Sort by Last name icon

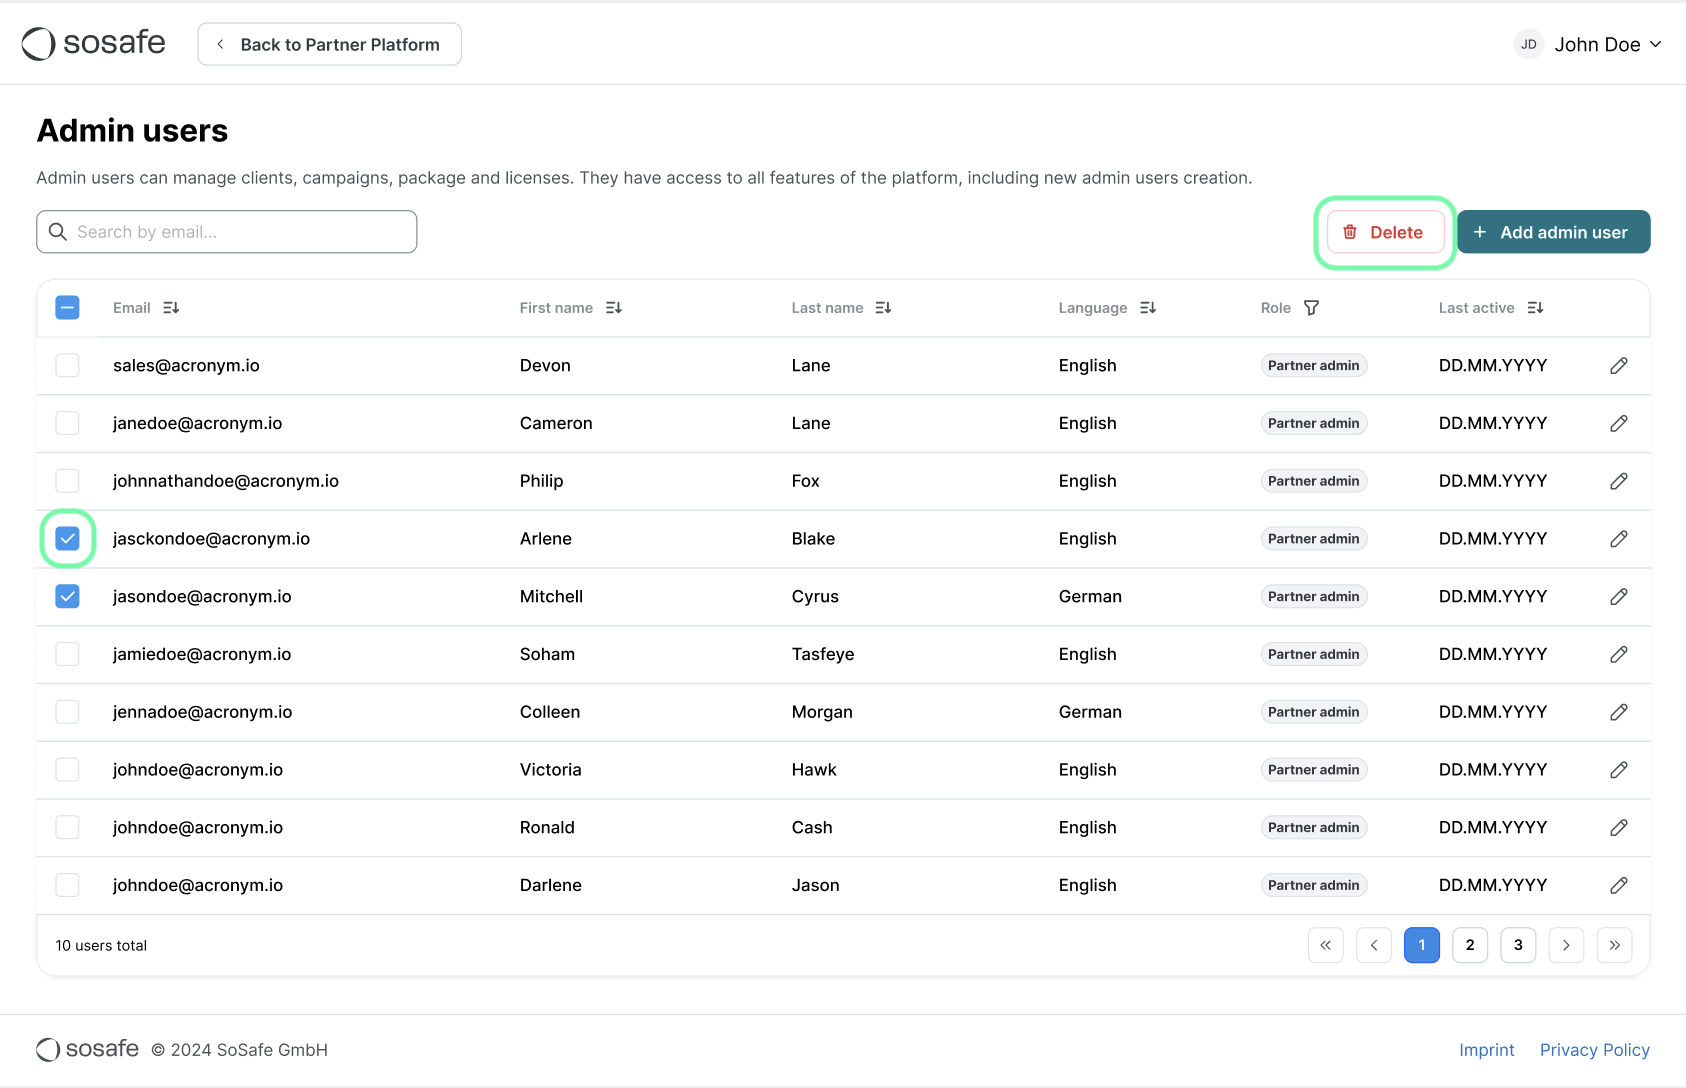pyautogui.click(x=883, y=308)
